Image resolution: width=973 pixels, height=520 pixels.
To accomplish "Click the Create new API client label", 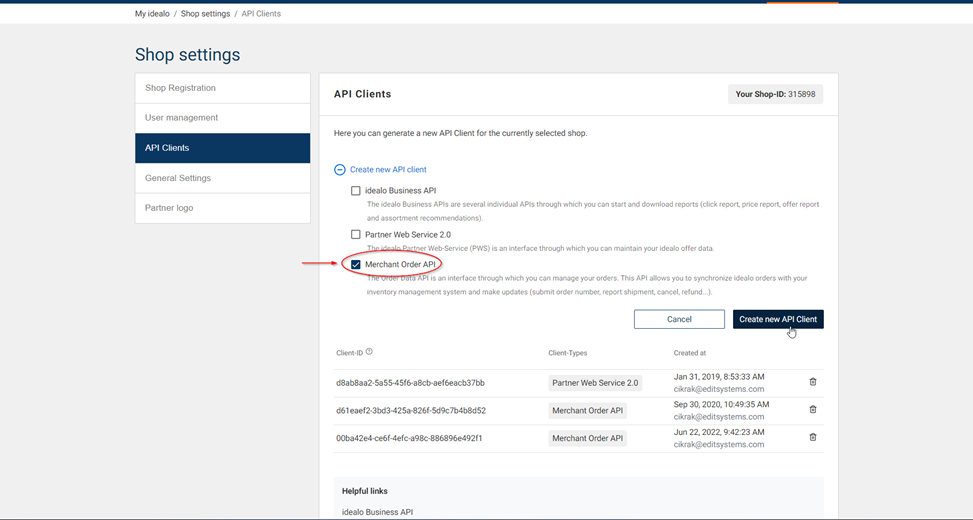I will coord(388,169).
